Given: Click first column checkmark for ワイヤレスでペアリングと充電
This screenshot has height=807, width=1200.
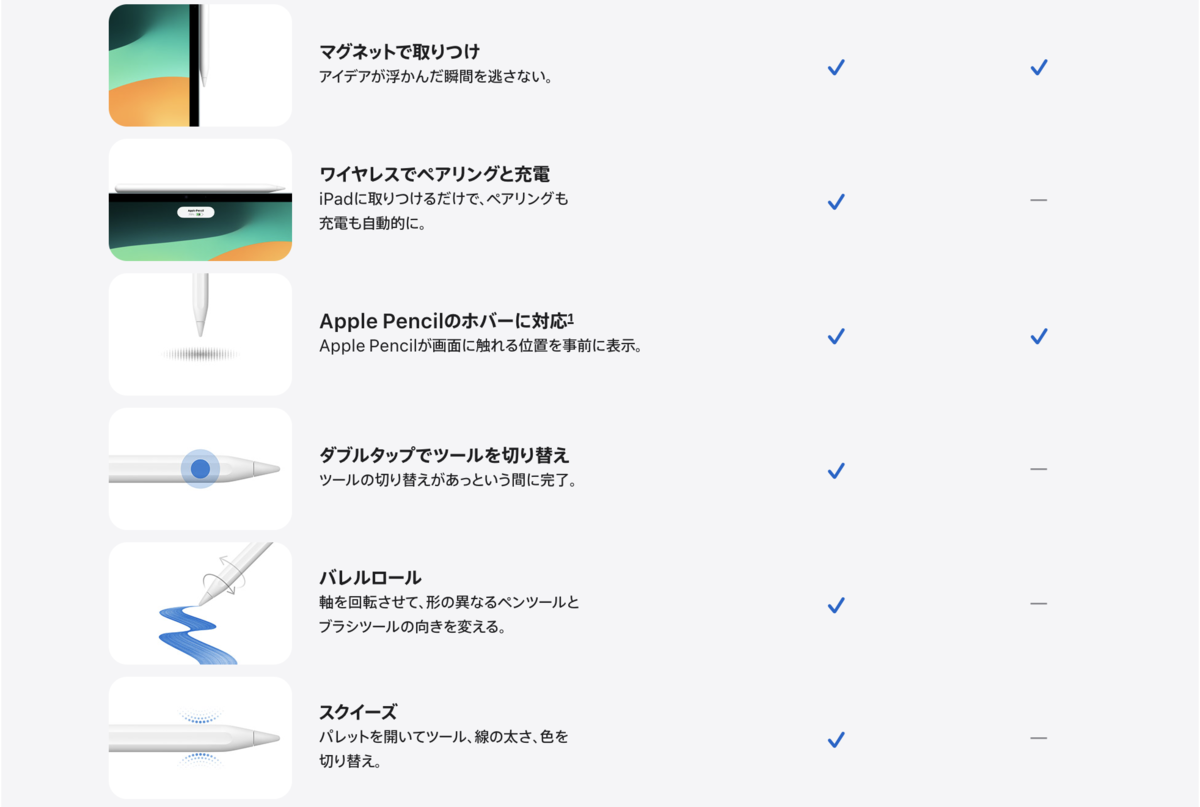Looking at the screenshot, I should pos(836,201).
